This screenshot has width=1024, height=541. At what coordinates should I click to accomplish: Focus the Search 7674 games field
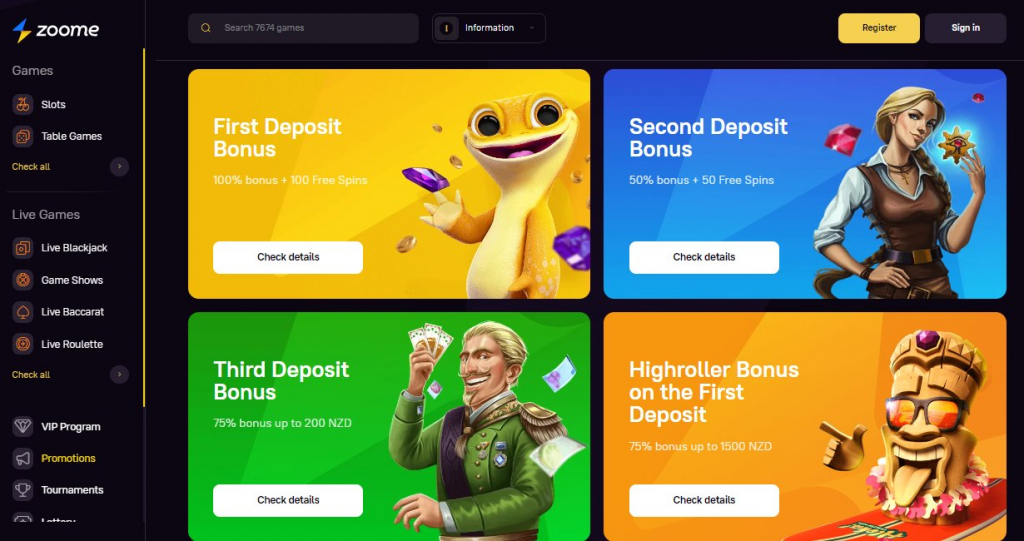pos(303,28)
